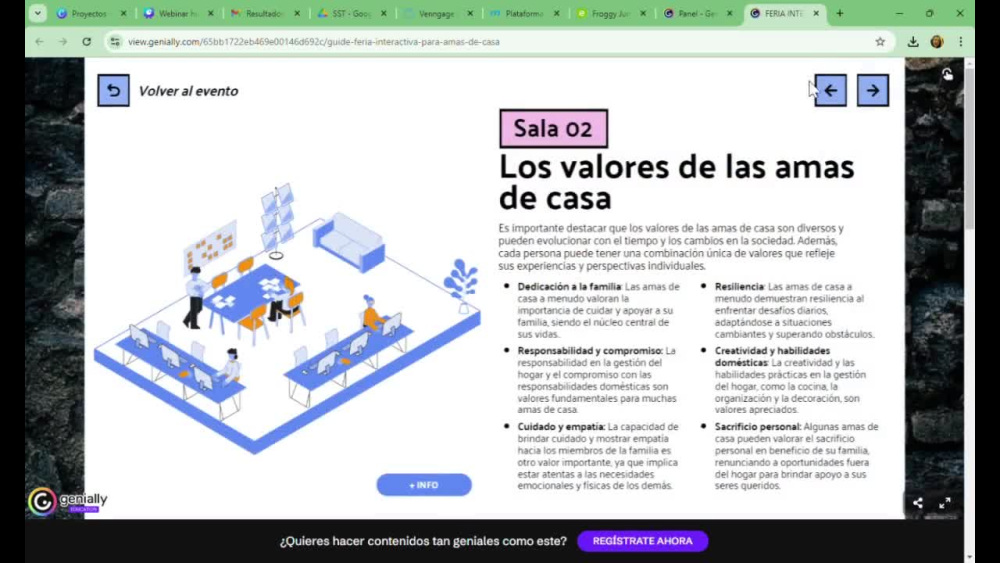Reload the page
1000x563 pixels.
coord(87,42)
